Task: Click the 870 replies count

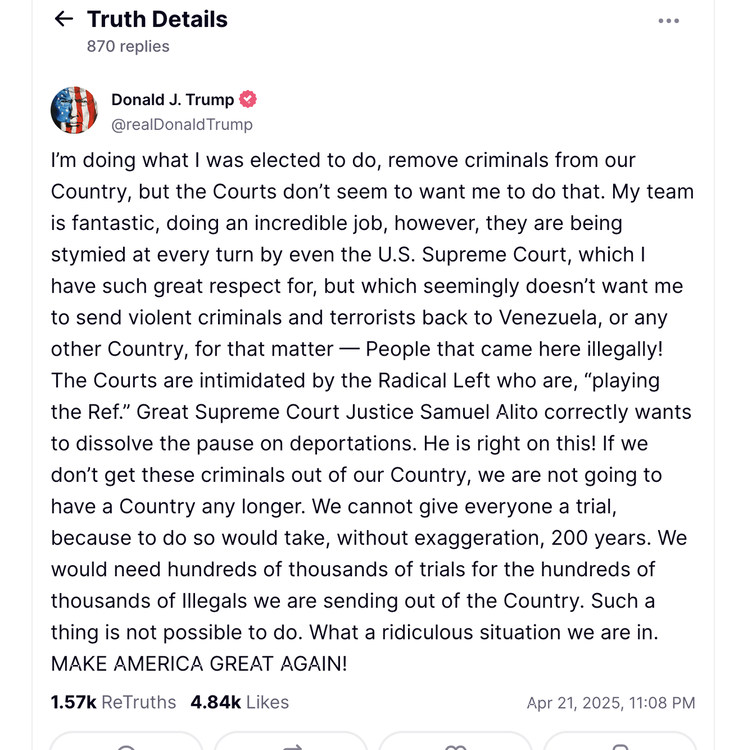Action: click(128, 46)
